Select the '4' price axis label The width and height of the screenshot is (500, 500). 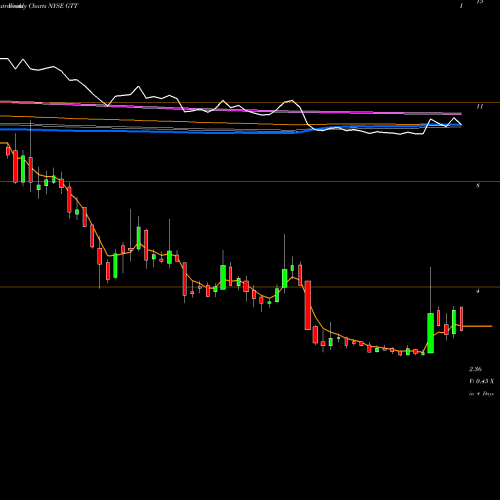[x=478, y=291]
